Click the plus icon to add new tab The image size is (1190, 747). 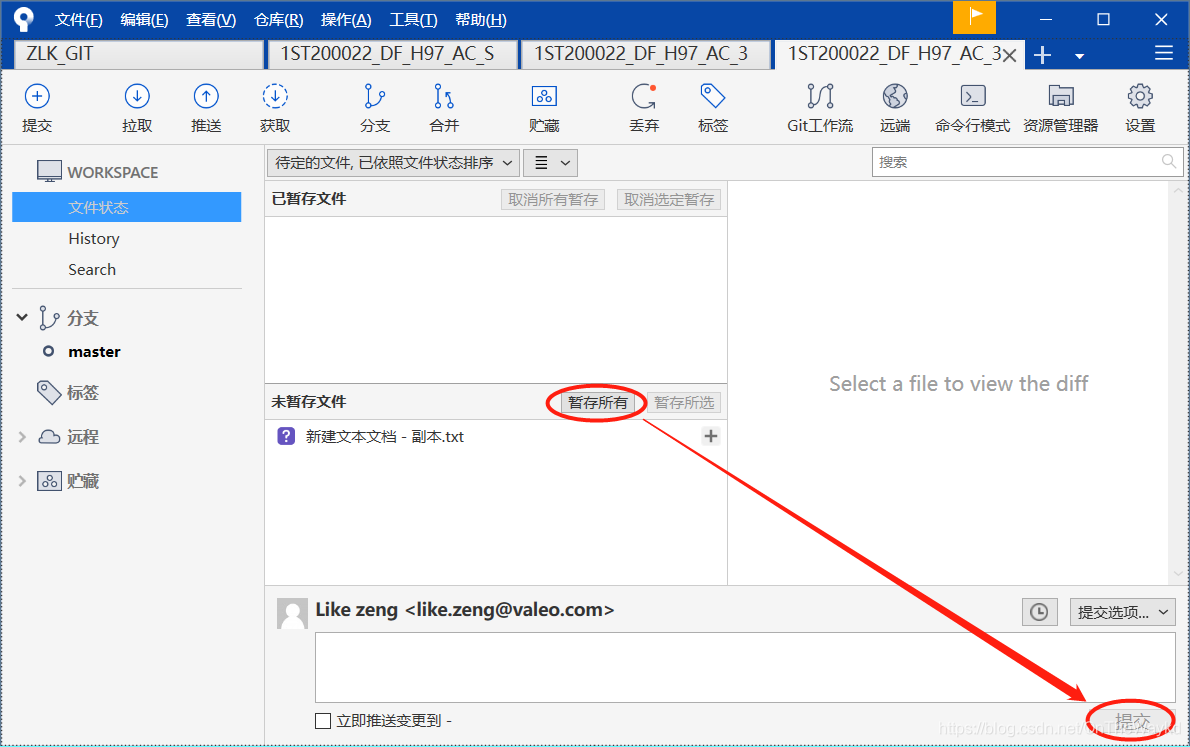pyautogui.click(x=1043, y=55)
